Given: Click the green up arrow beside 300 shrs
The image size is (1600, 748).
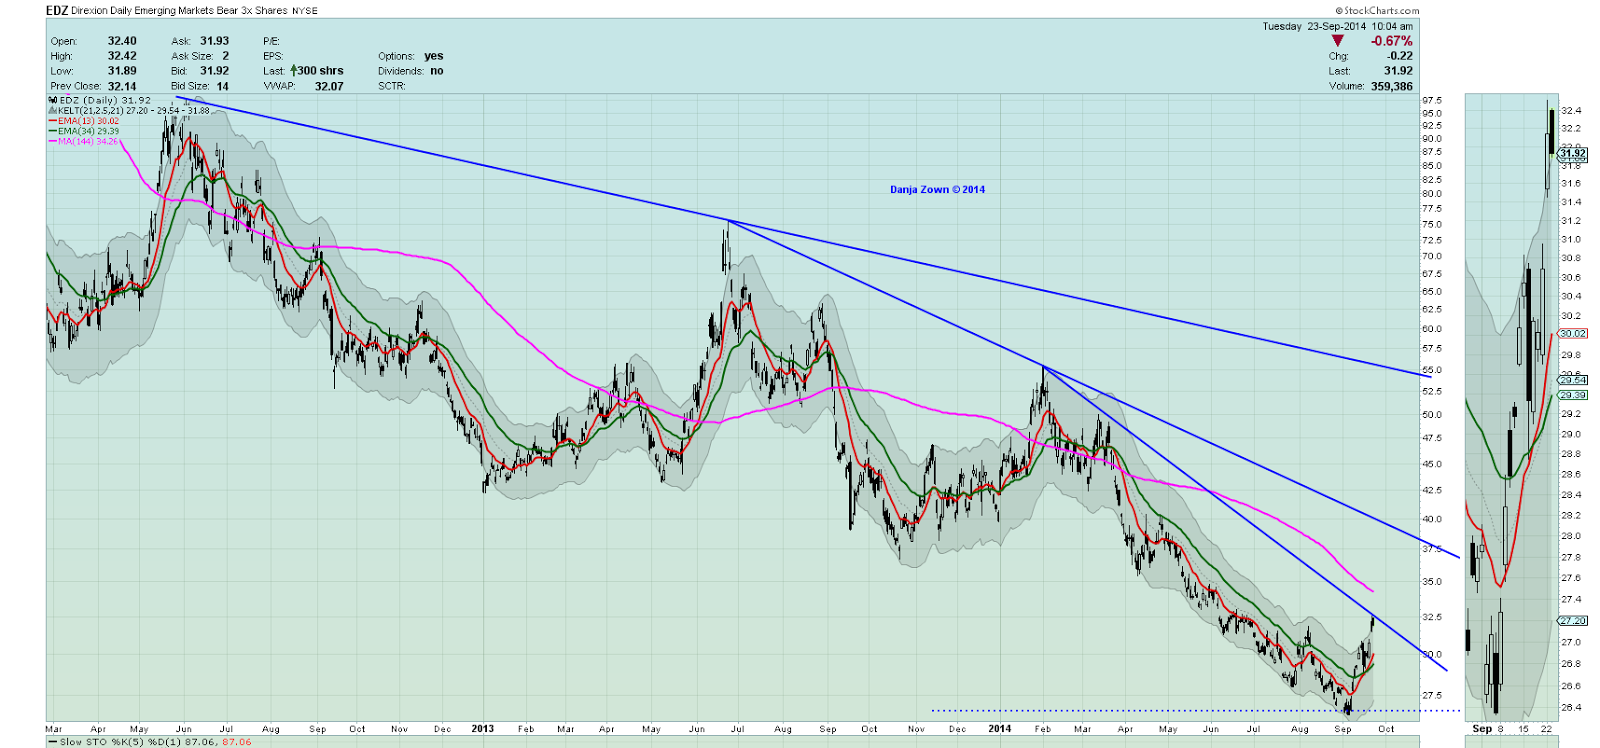Looking at the screenshot, I should pyautogui.click(x=294, y=71).
